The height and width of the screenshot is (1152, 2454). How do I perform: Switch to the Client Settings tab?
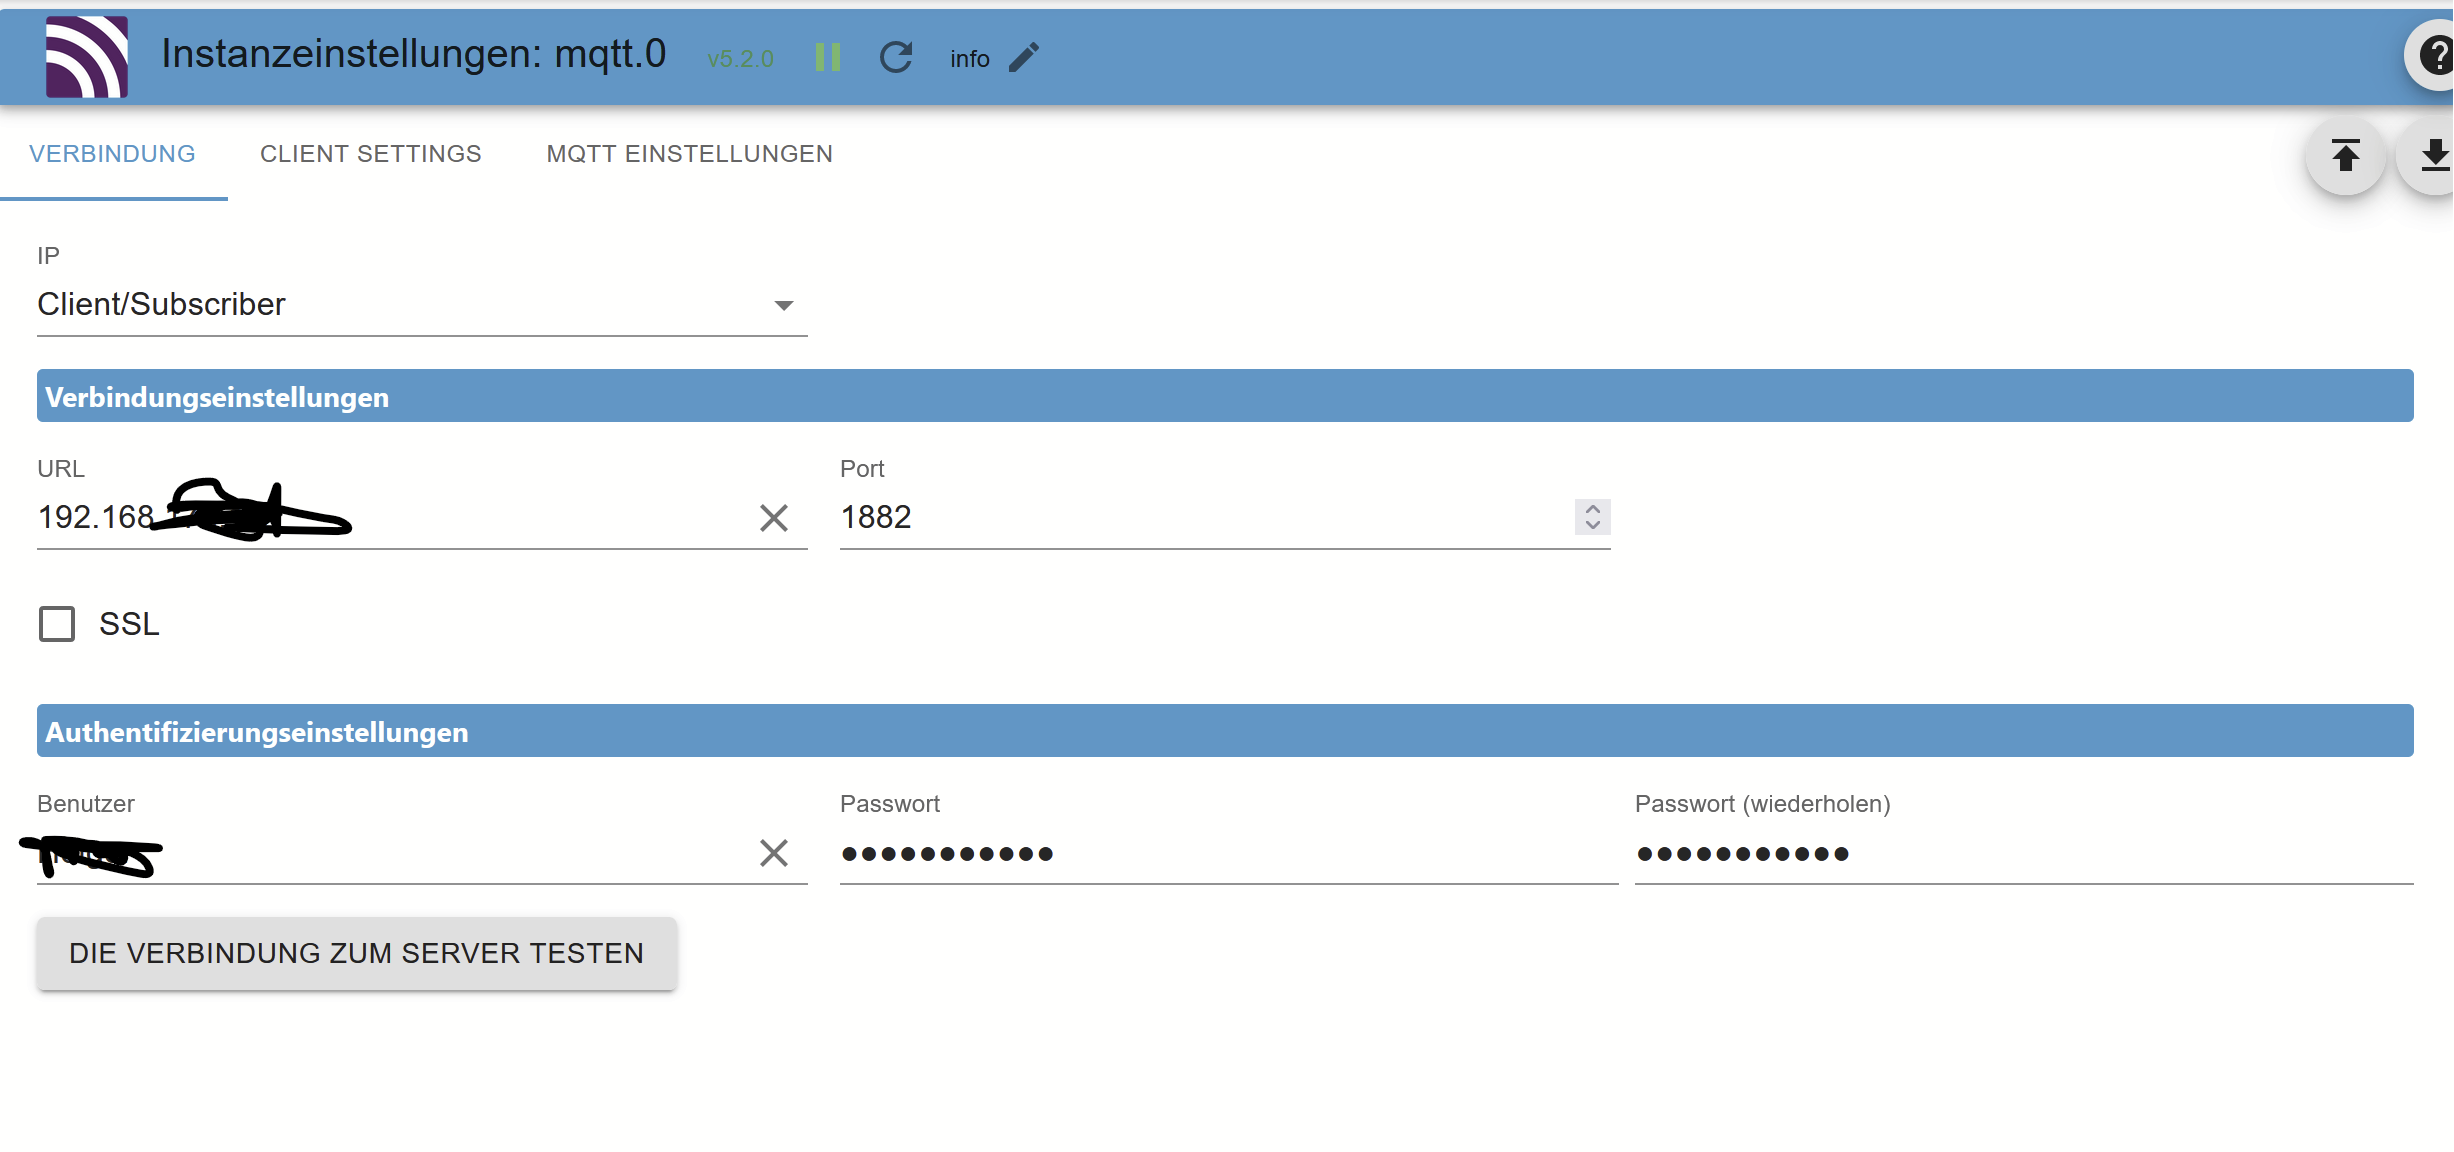pos(371,154)
